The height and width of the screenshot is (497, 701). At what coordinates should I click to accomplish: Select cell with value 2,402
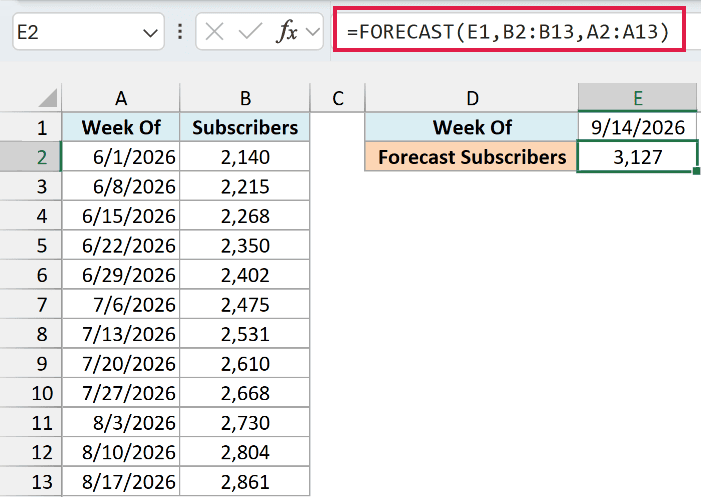(x=245, y=275)
